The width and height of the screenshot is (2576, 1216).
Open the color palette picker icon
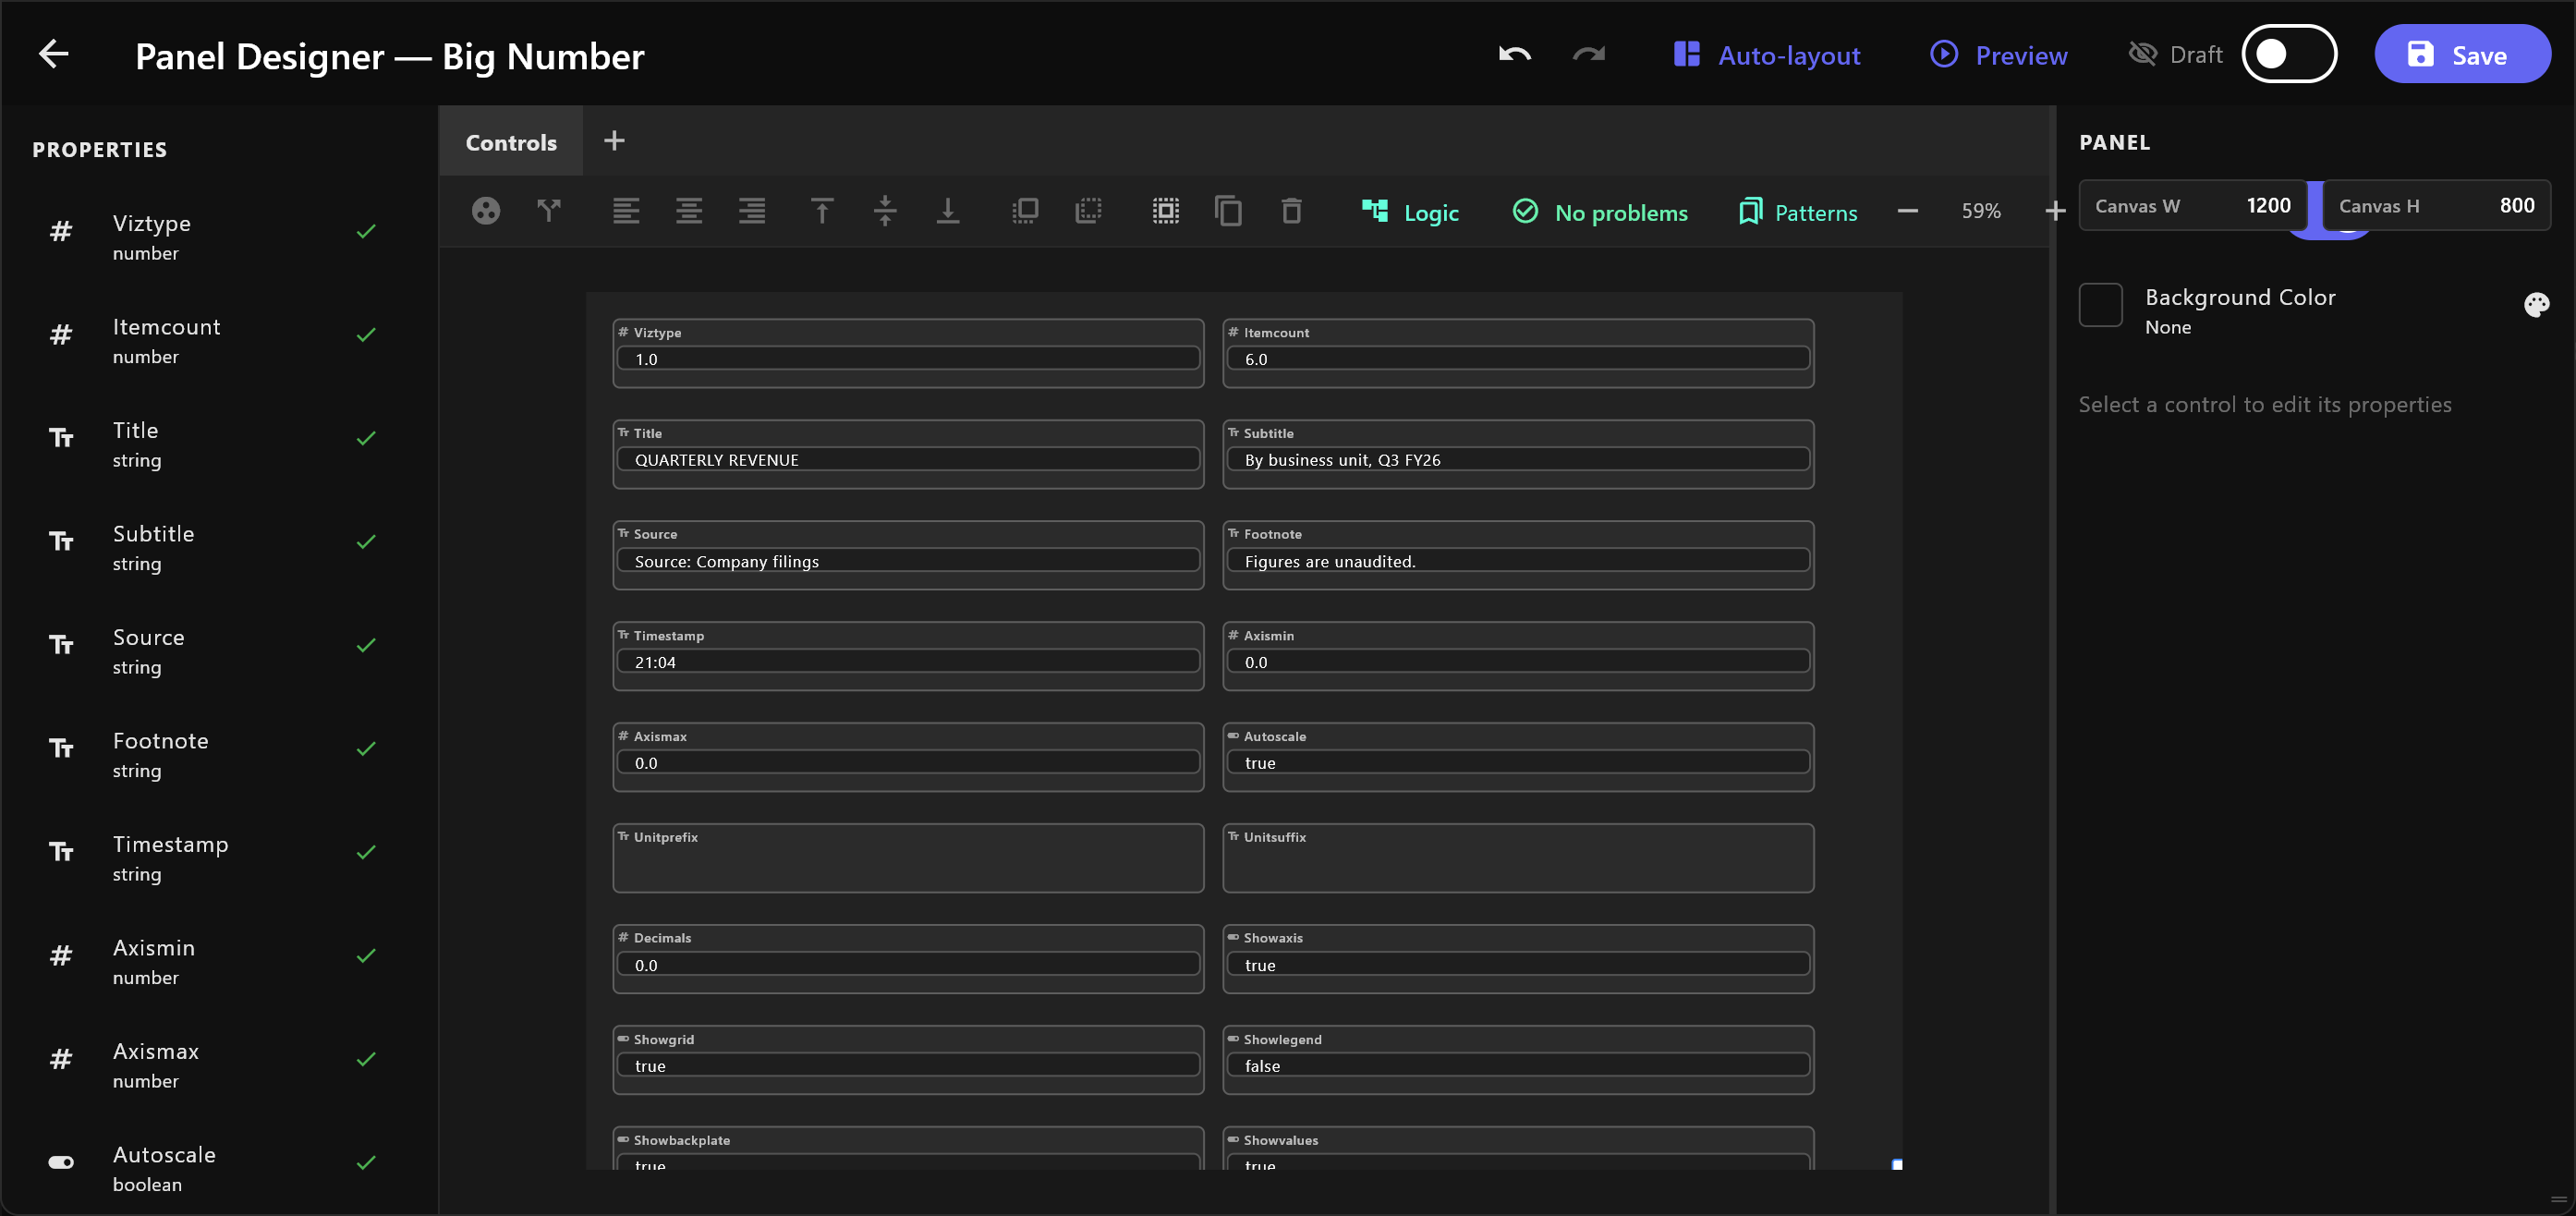(x=2536, y=305)
